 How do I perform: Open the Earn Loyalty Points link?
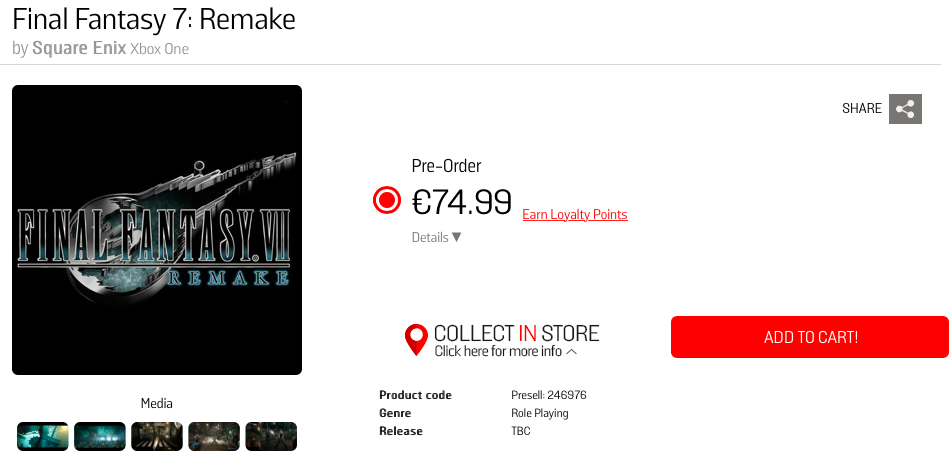click(x=575, y=215)
